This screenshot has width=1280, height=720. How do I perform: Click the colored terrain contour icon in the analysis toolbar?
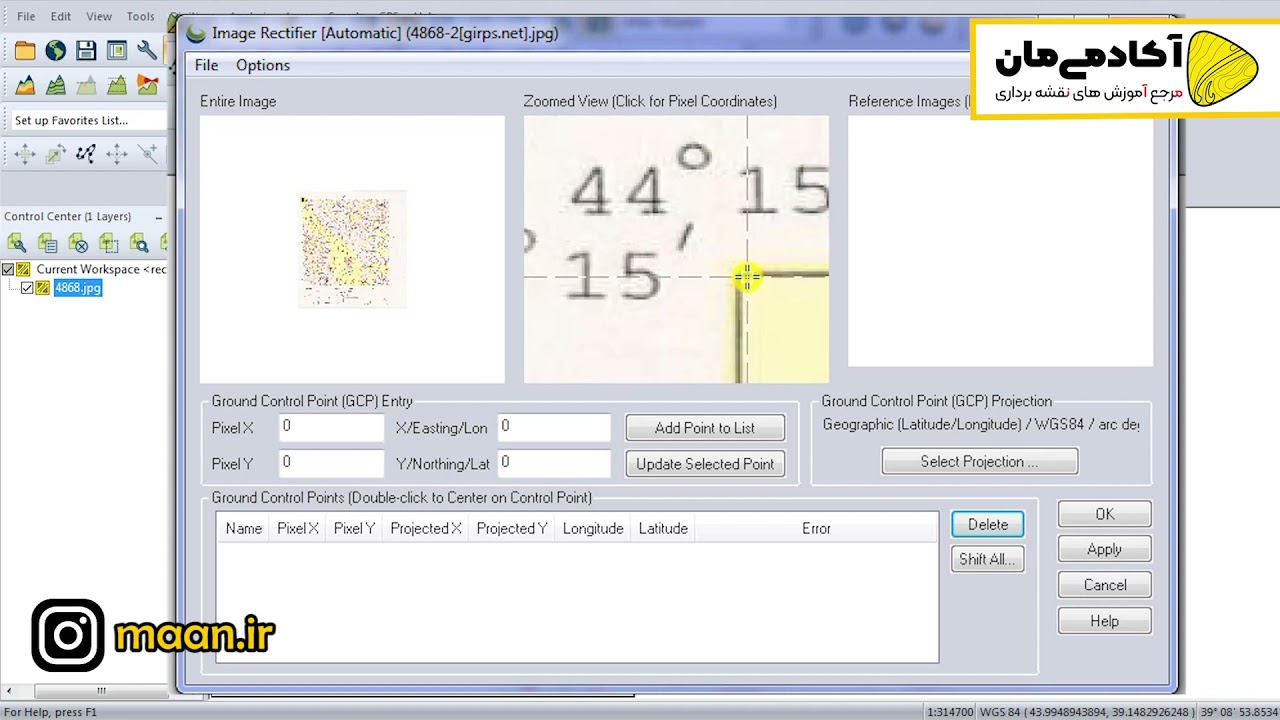coord(25,85)
